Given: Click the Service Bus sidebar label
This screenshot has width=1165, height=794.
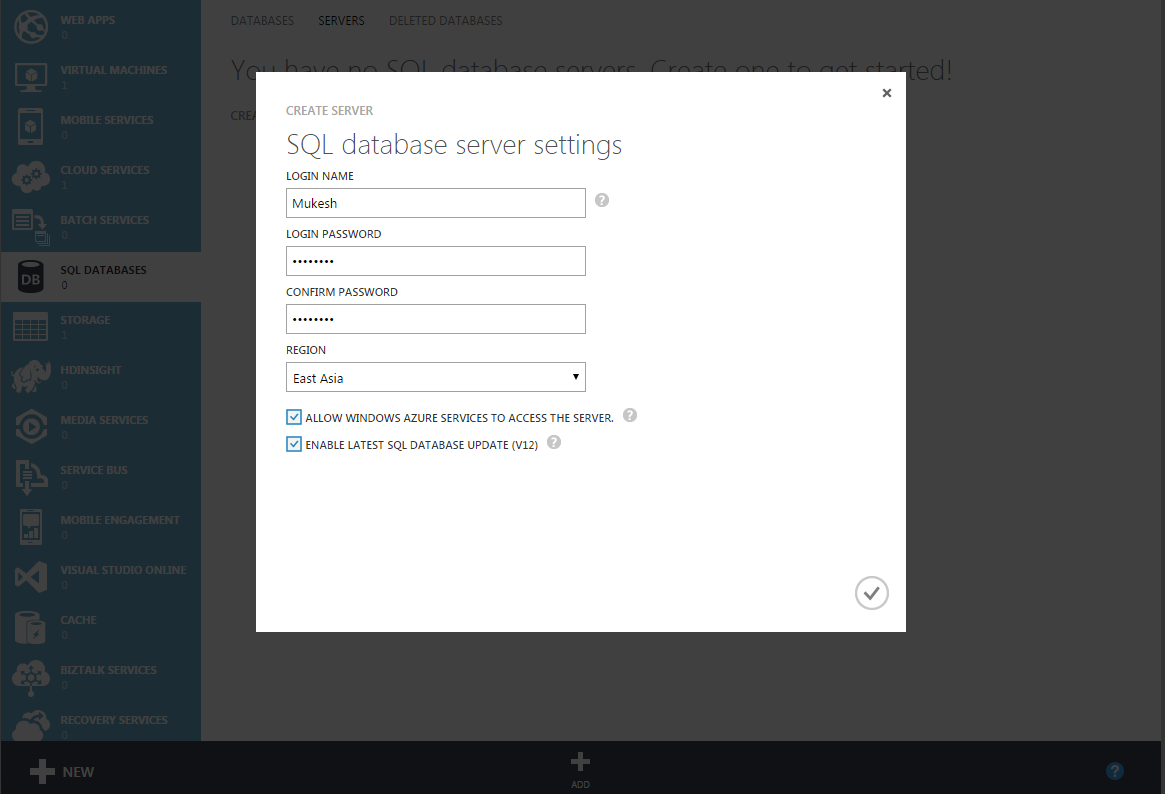Looking at the screenshot, I should point(94,470).
